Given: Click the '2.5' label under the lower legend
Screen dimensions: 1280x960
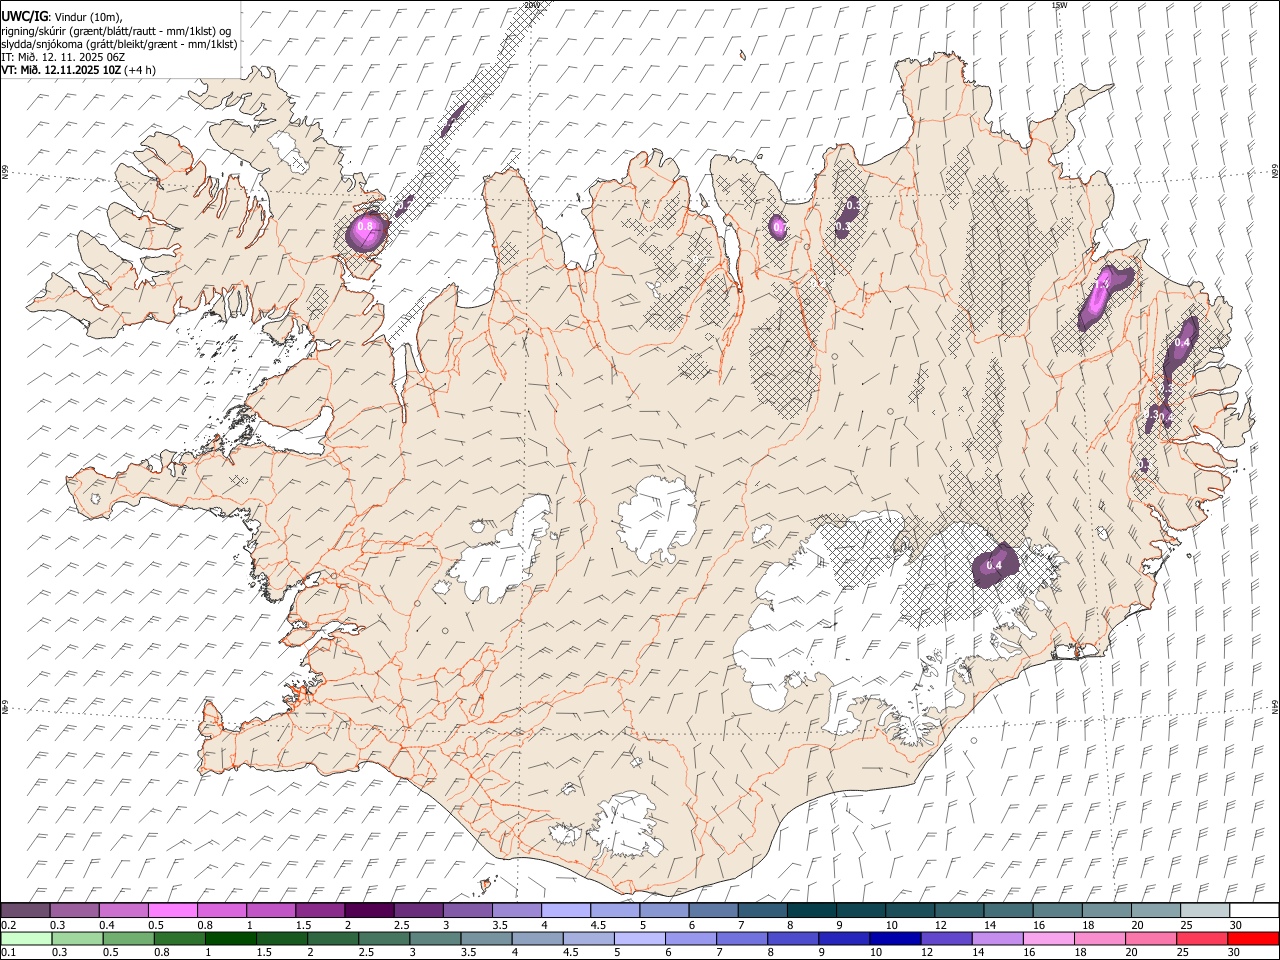Looking at the screenshot, I should coord(364,952).
